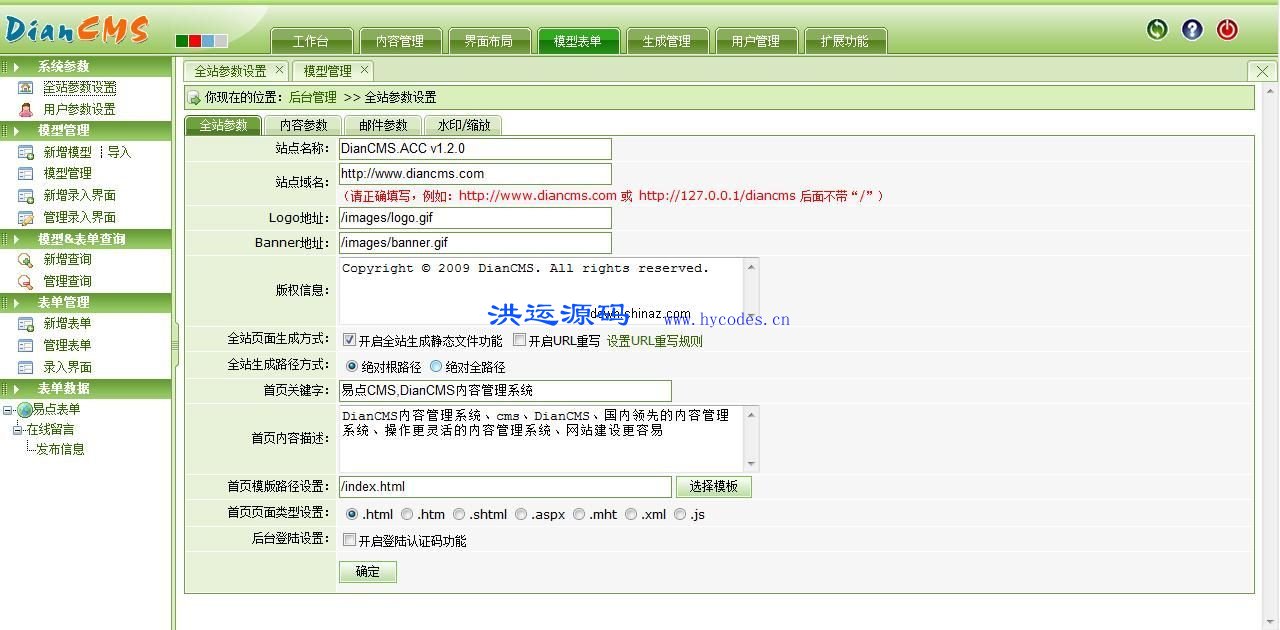The height and width of the screenshot is (630, 1280).
Task: Open the 用户管理 top menu
Action: [x=756, y=41]
